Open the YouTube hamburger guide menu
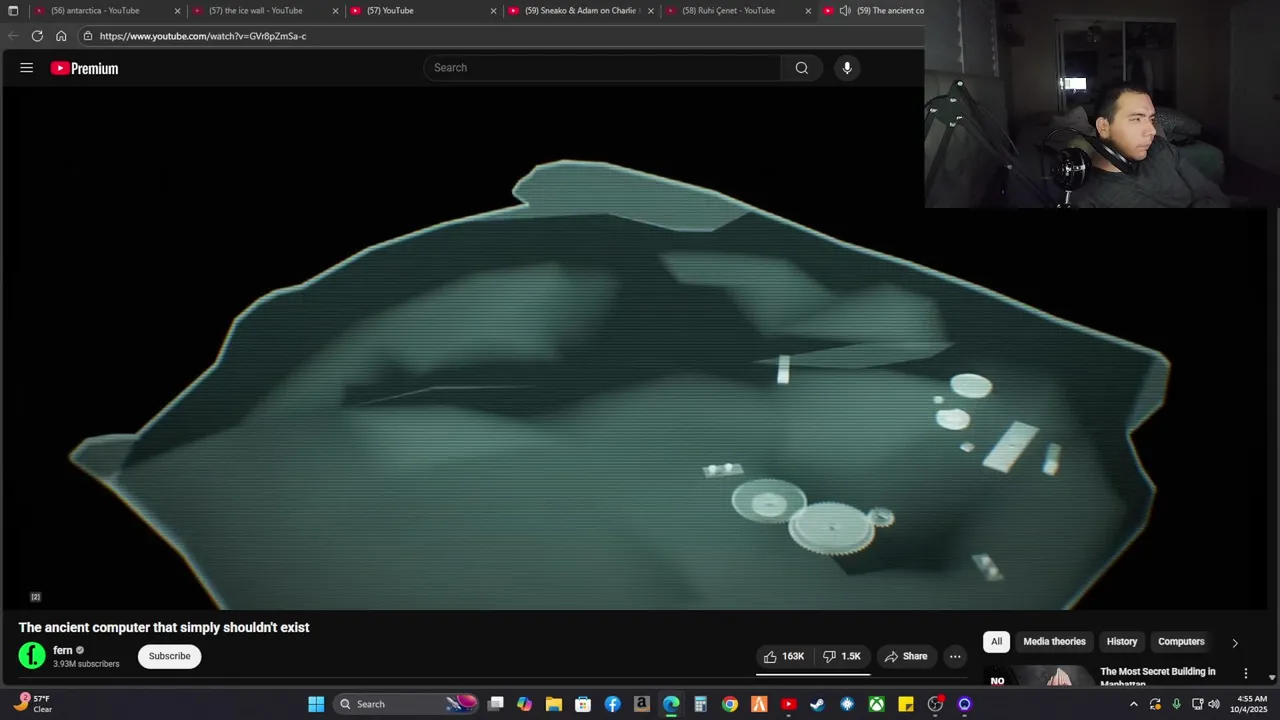This screenshot has width=1280, height=720. (27, 68)
